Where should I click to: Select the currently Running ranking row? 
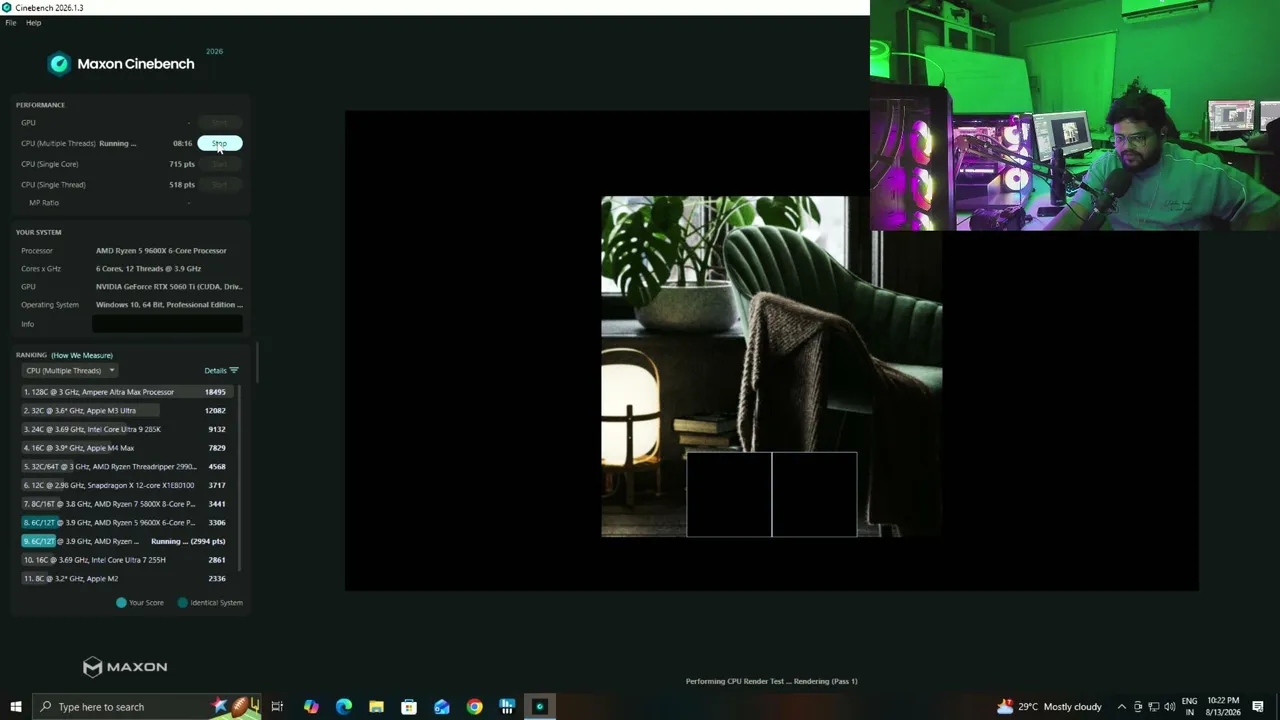pyautogui.click(x=129, y=541)
